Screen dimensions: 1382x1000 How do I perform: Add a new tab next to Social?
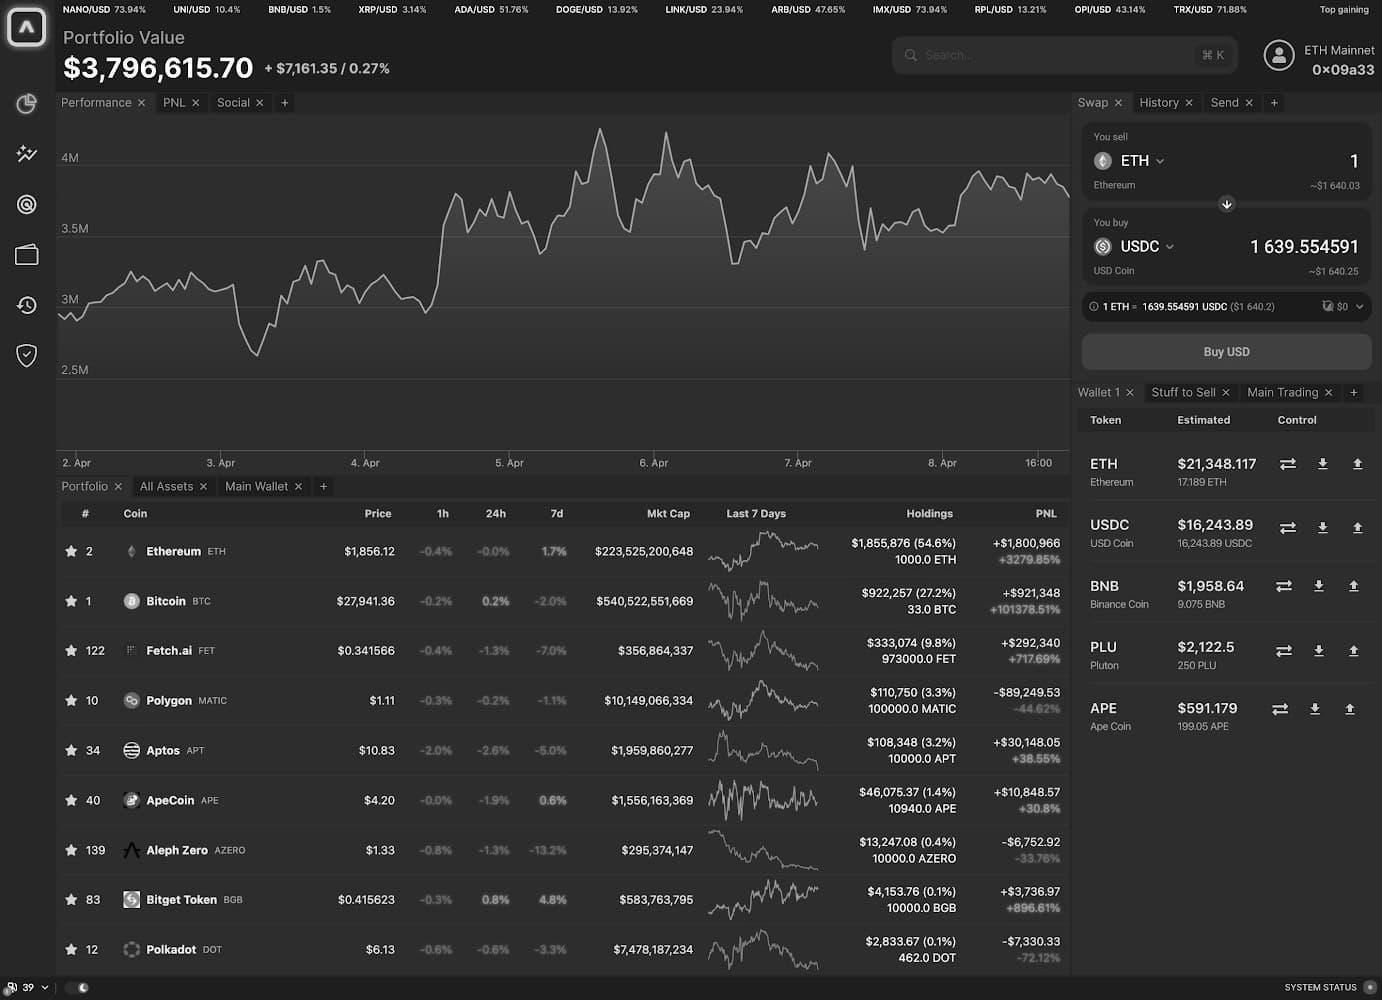pyautogui.click(x=285, y=103)
